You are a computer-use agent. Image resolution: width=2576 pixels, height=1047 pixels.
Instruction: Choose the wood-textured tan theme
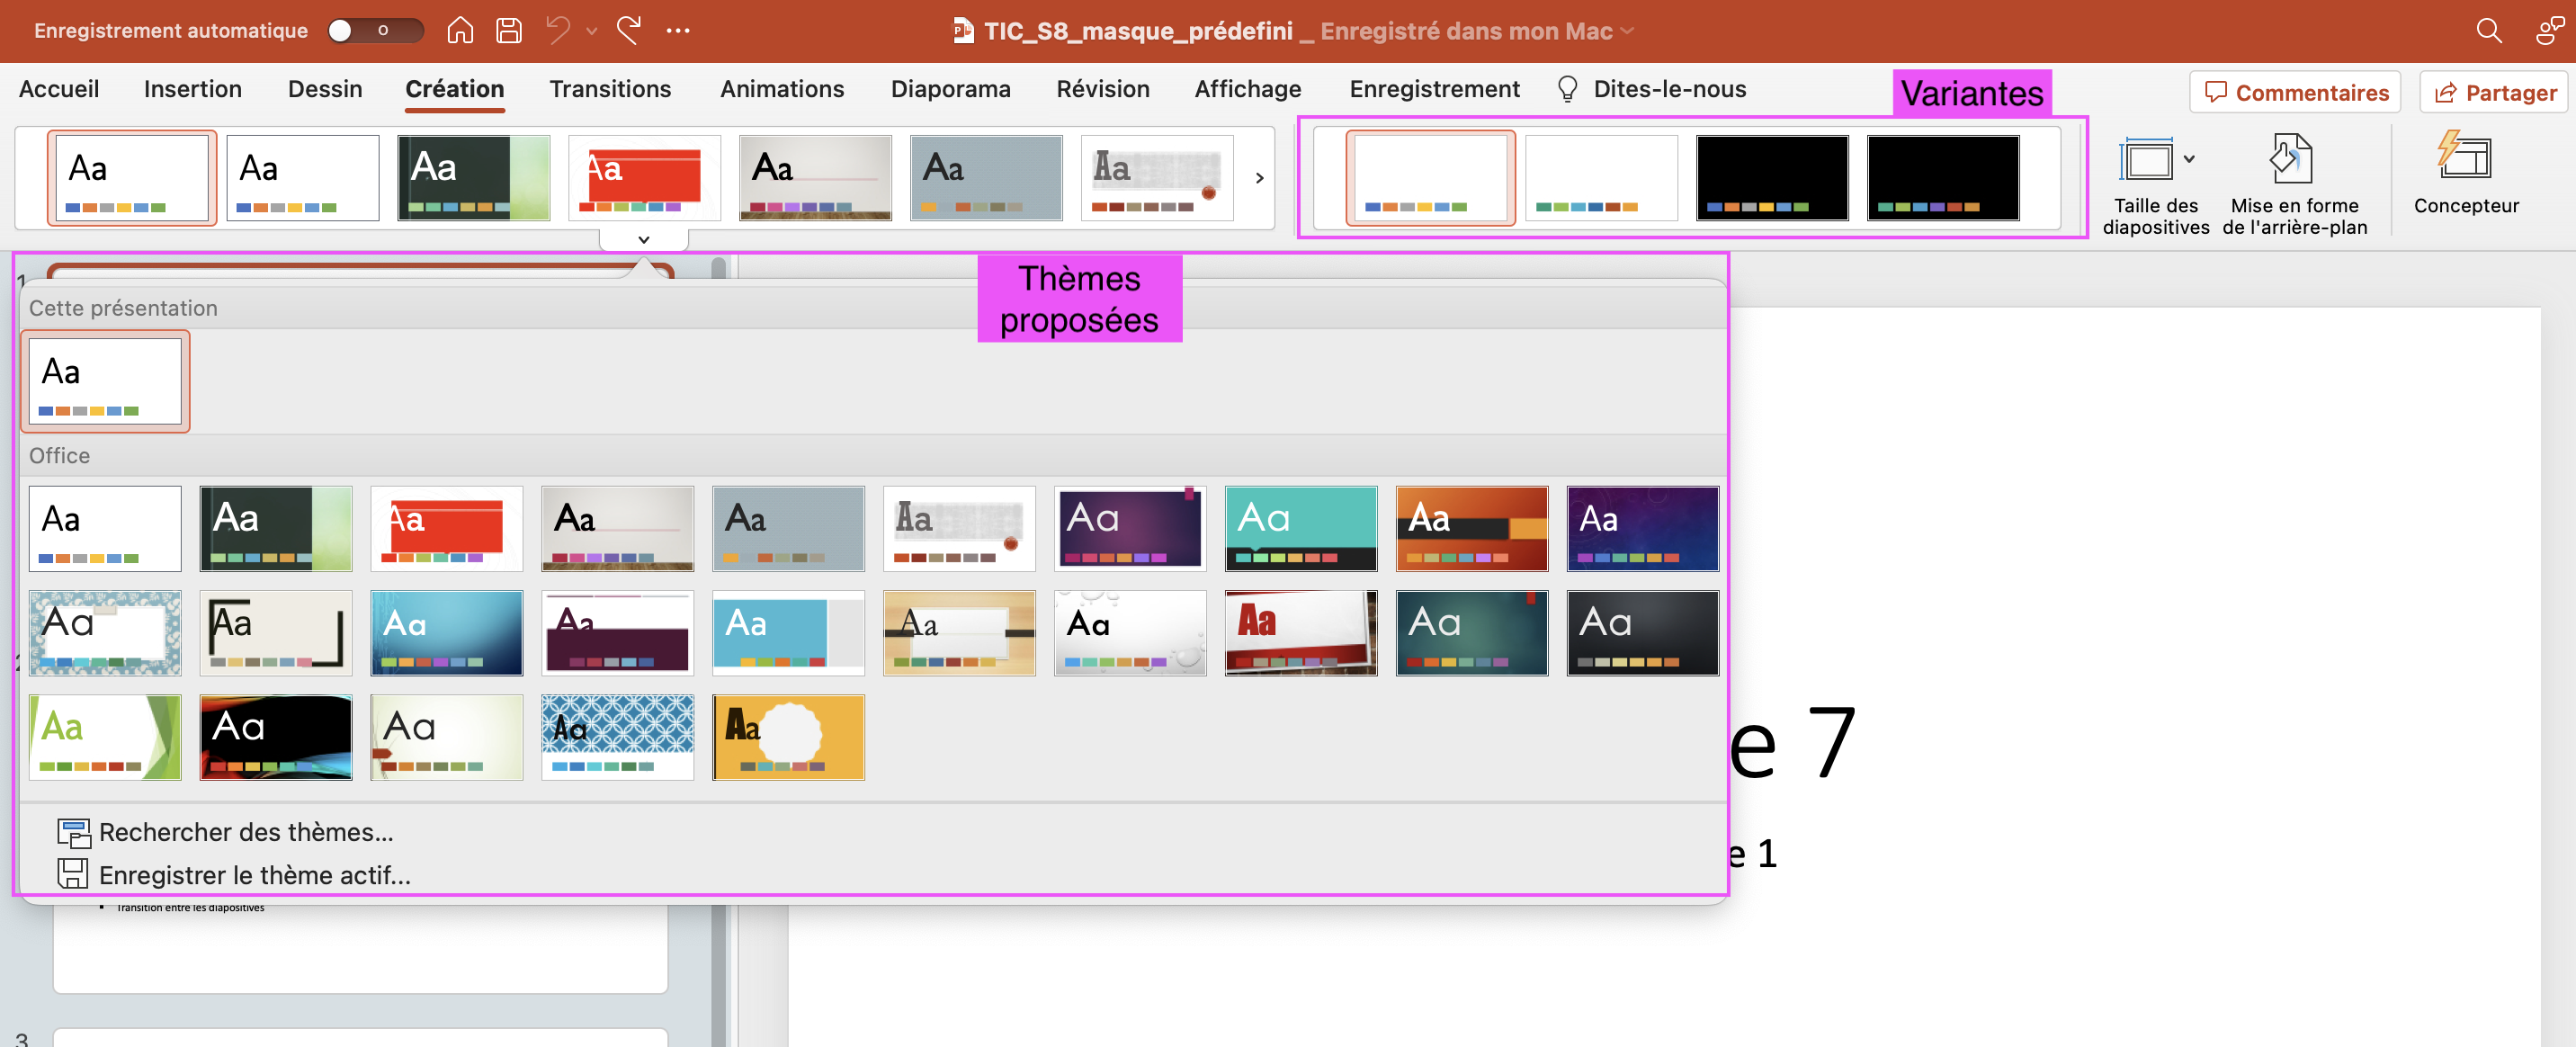[x=960, y=633]
